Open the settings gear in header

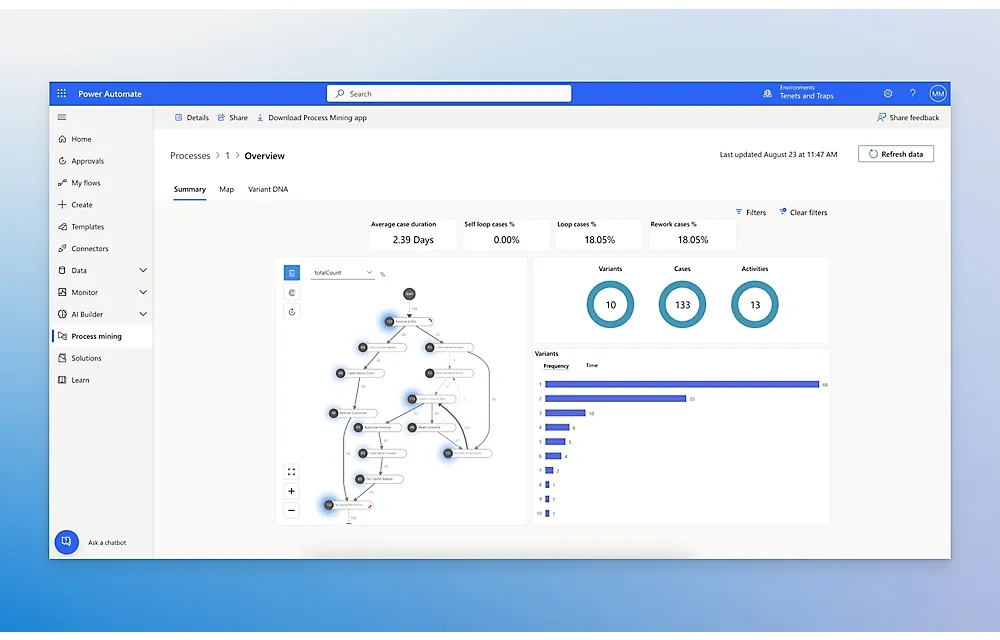[x=888, y=93]
